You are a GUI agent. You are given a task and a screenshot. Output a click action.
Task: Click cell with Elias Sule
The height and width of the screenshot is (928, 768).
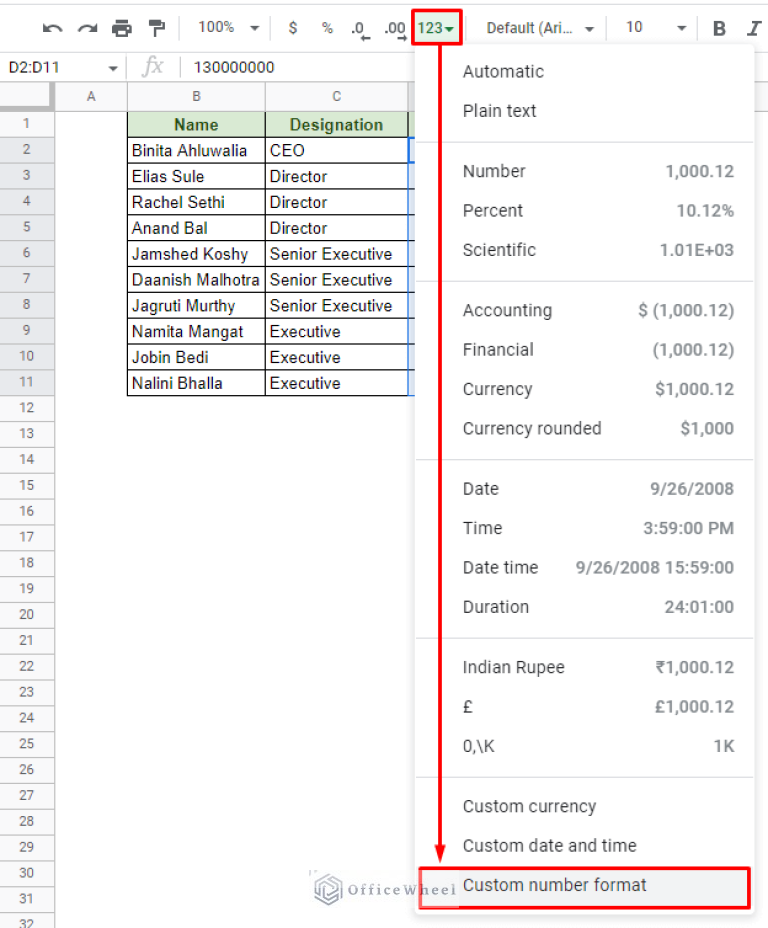(196, 176)
